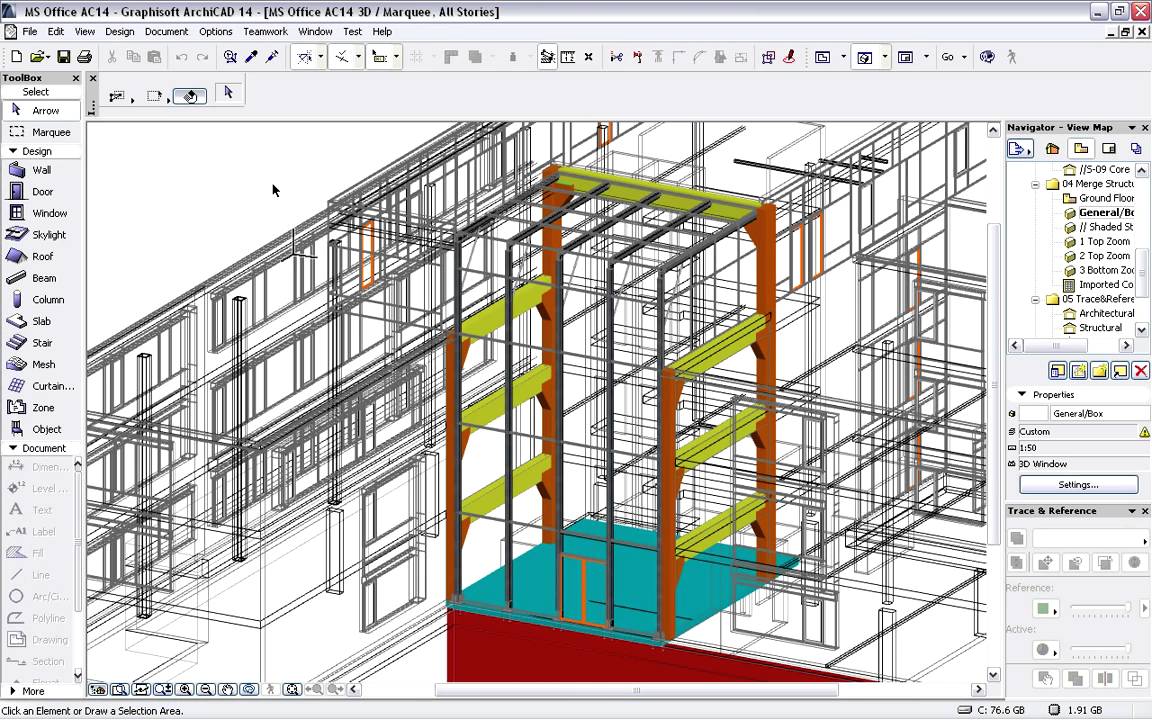
Task: Open the Teamwork menu
Action: pos(265,32)
